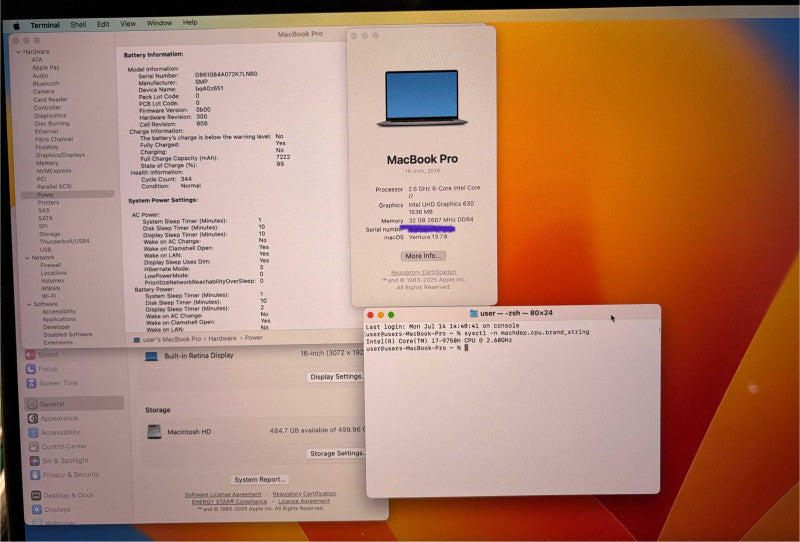Screen dimensions: 800x542
Task: Collapse the Network section in System Information
Action: [27, 258]
